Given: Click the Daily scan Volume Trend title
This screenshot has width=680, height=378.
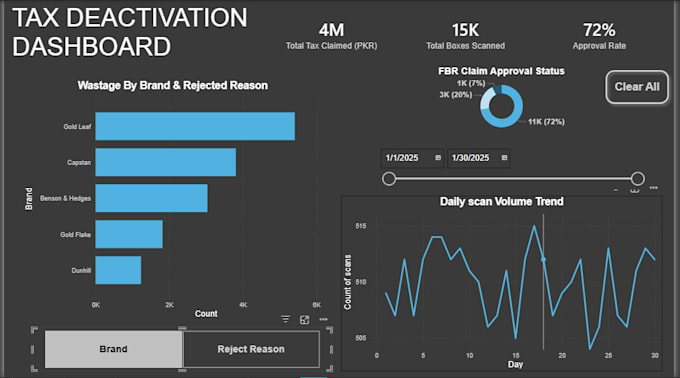Looking at the screenshot, I should point(502,202).
